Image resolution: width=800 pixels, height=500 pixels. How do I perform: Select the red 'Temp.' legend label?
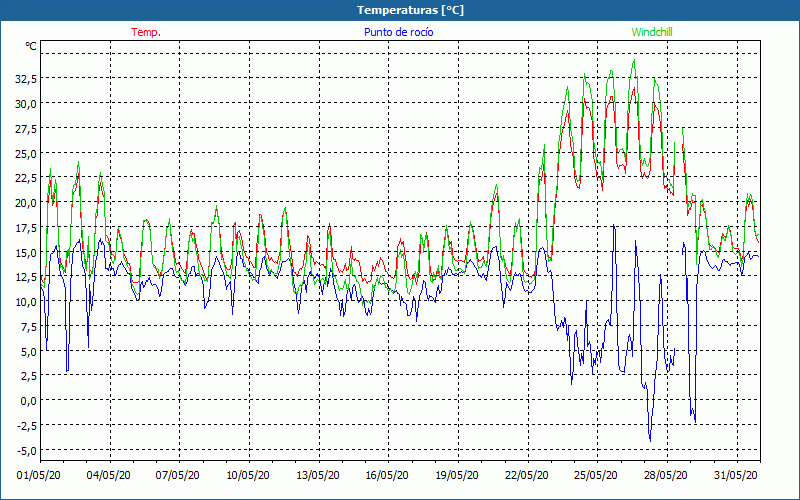tap(146, 32)
